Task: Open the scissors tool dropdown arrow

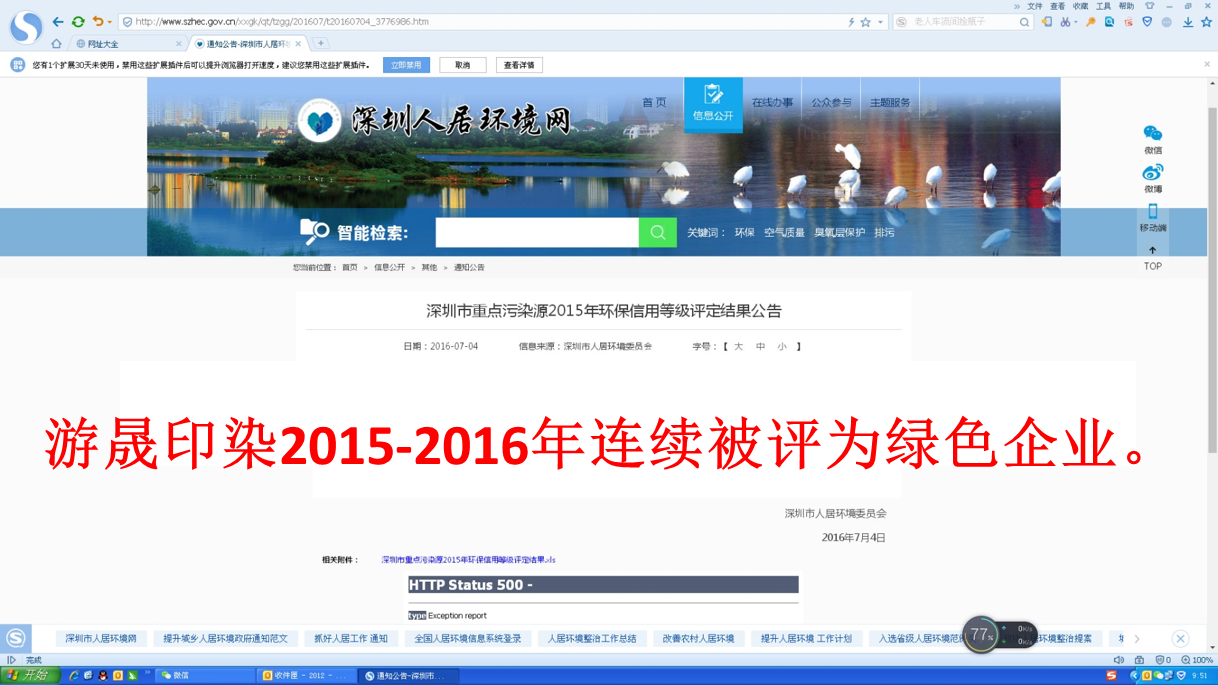Action: 1076,22
